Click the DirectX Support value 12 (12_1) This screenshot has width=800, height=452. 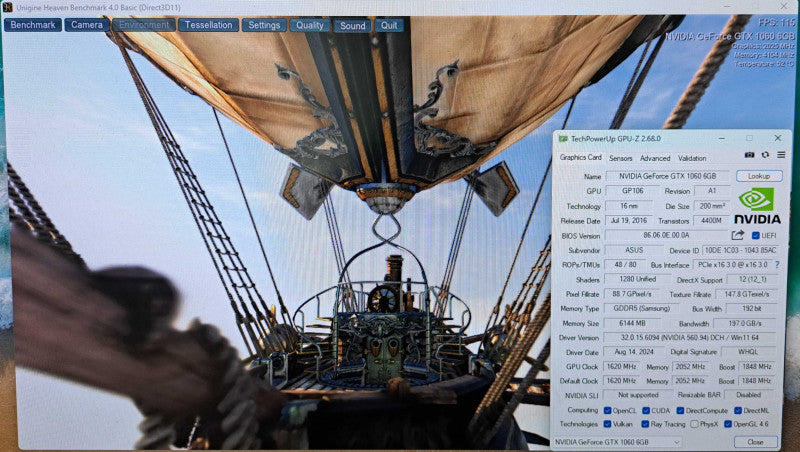tap(752, 279)
